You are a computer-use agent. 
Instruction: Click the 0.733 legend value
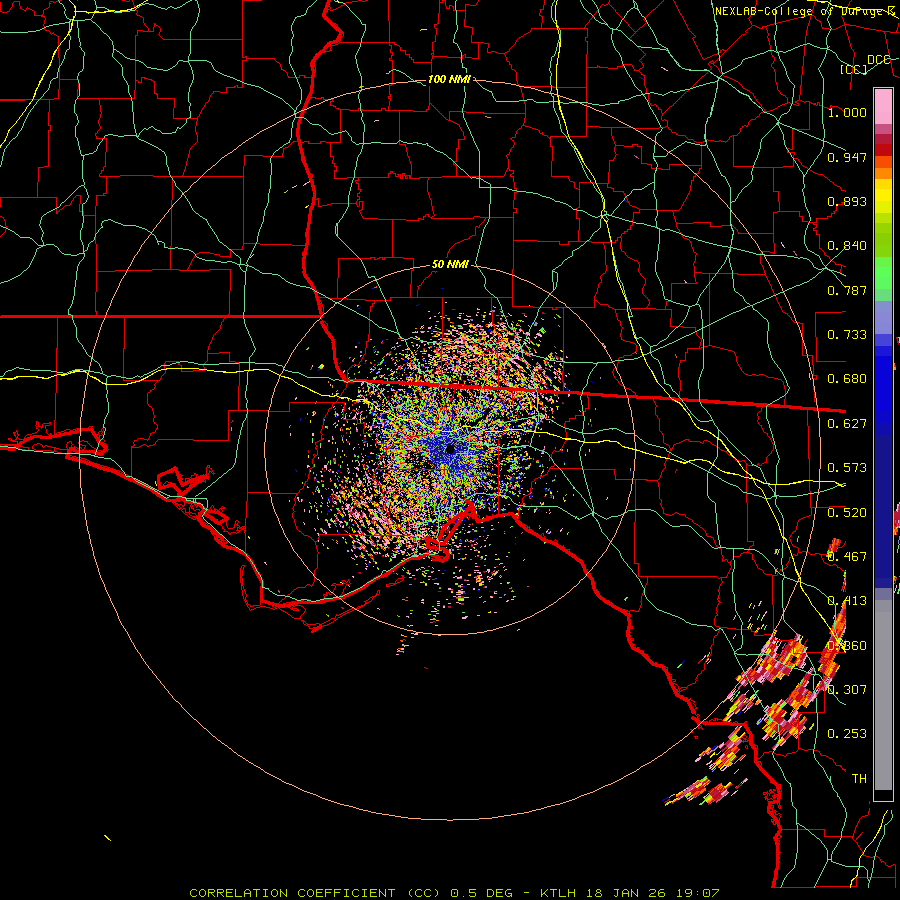click(847, 335)
